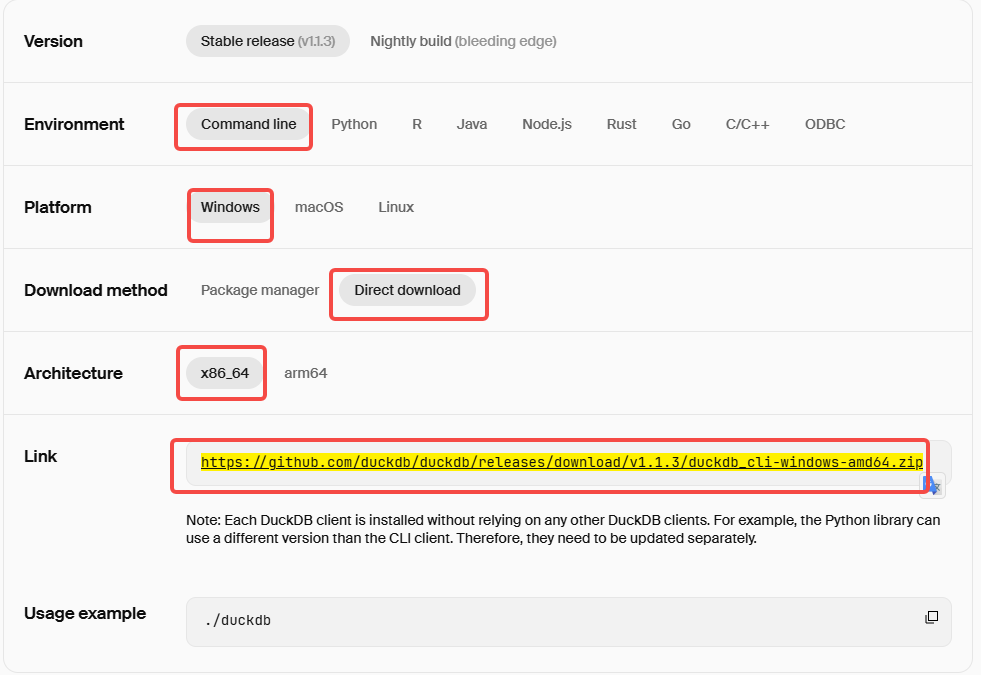Select Python as the environment
Image resolution: width=981 pixels, height=675 pixels.
pos(354,124)
